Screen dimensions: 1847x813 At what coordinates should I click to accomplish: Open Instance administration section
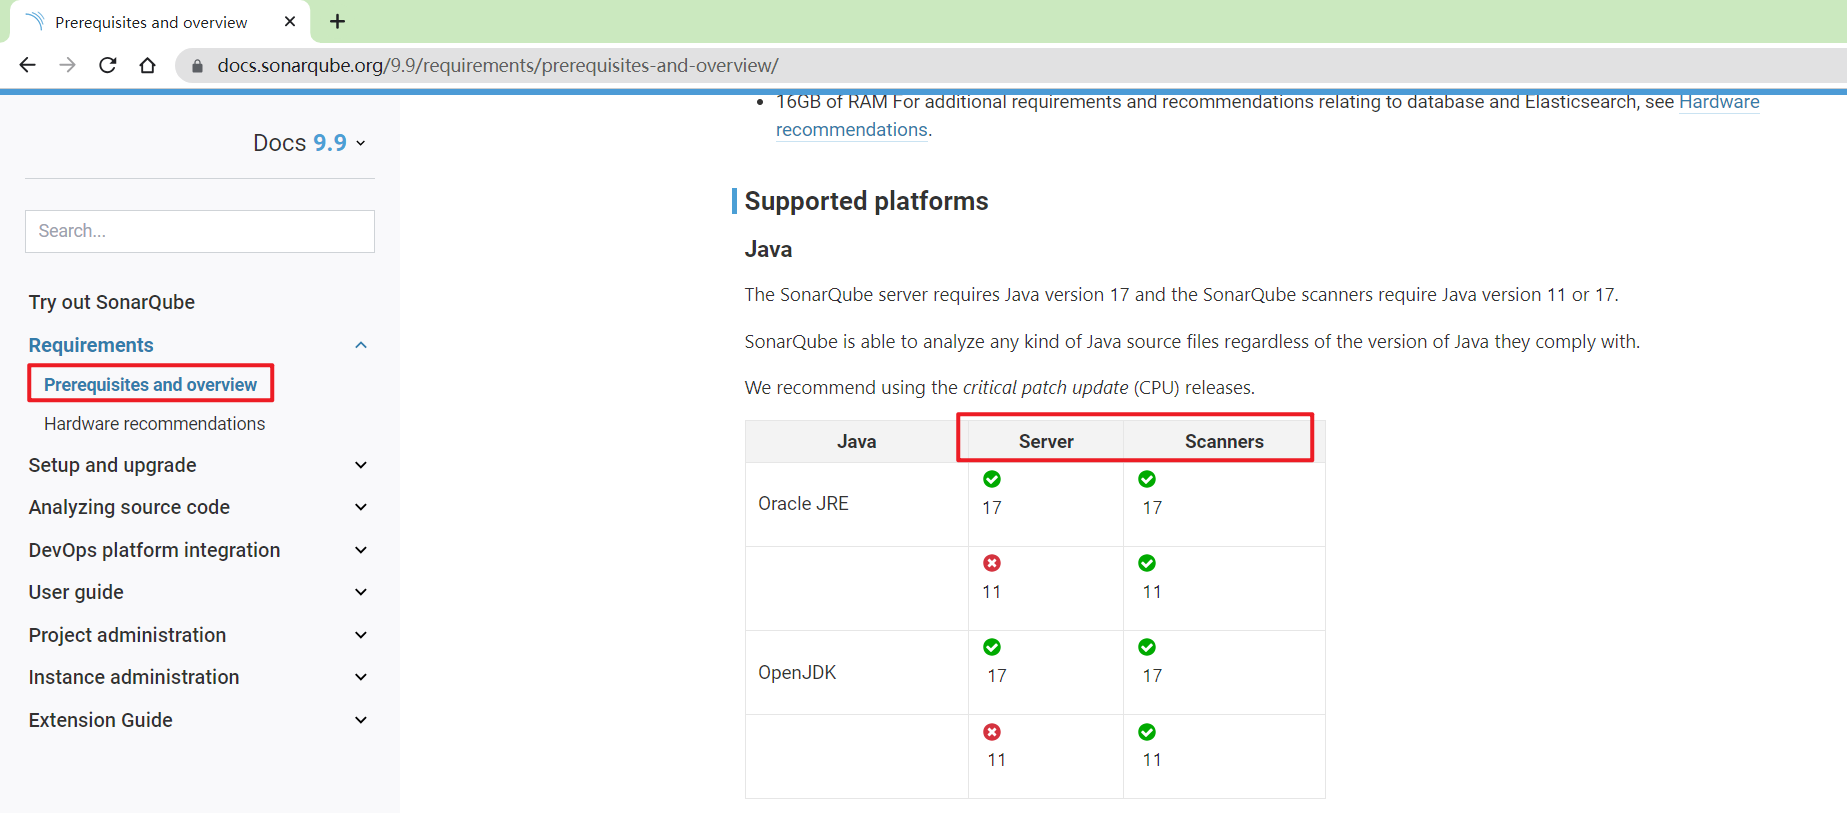[134, 677]
